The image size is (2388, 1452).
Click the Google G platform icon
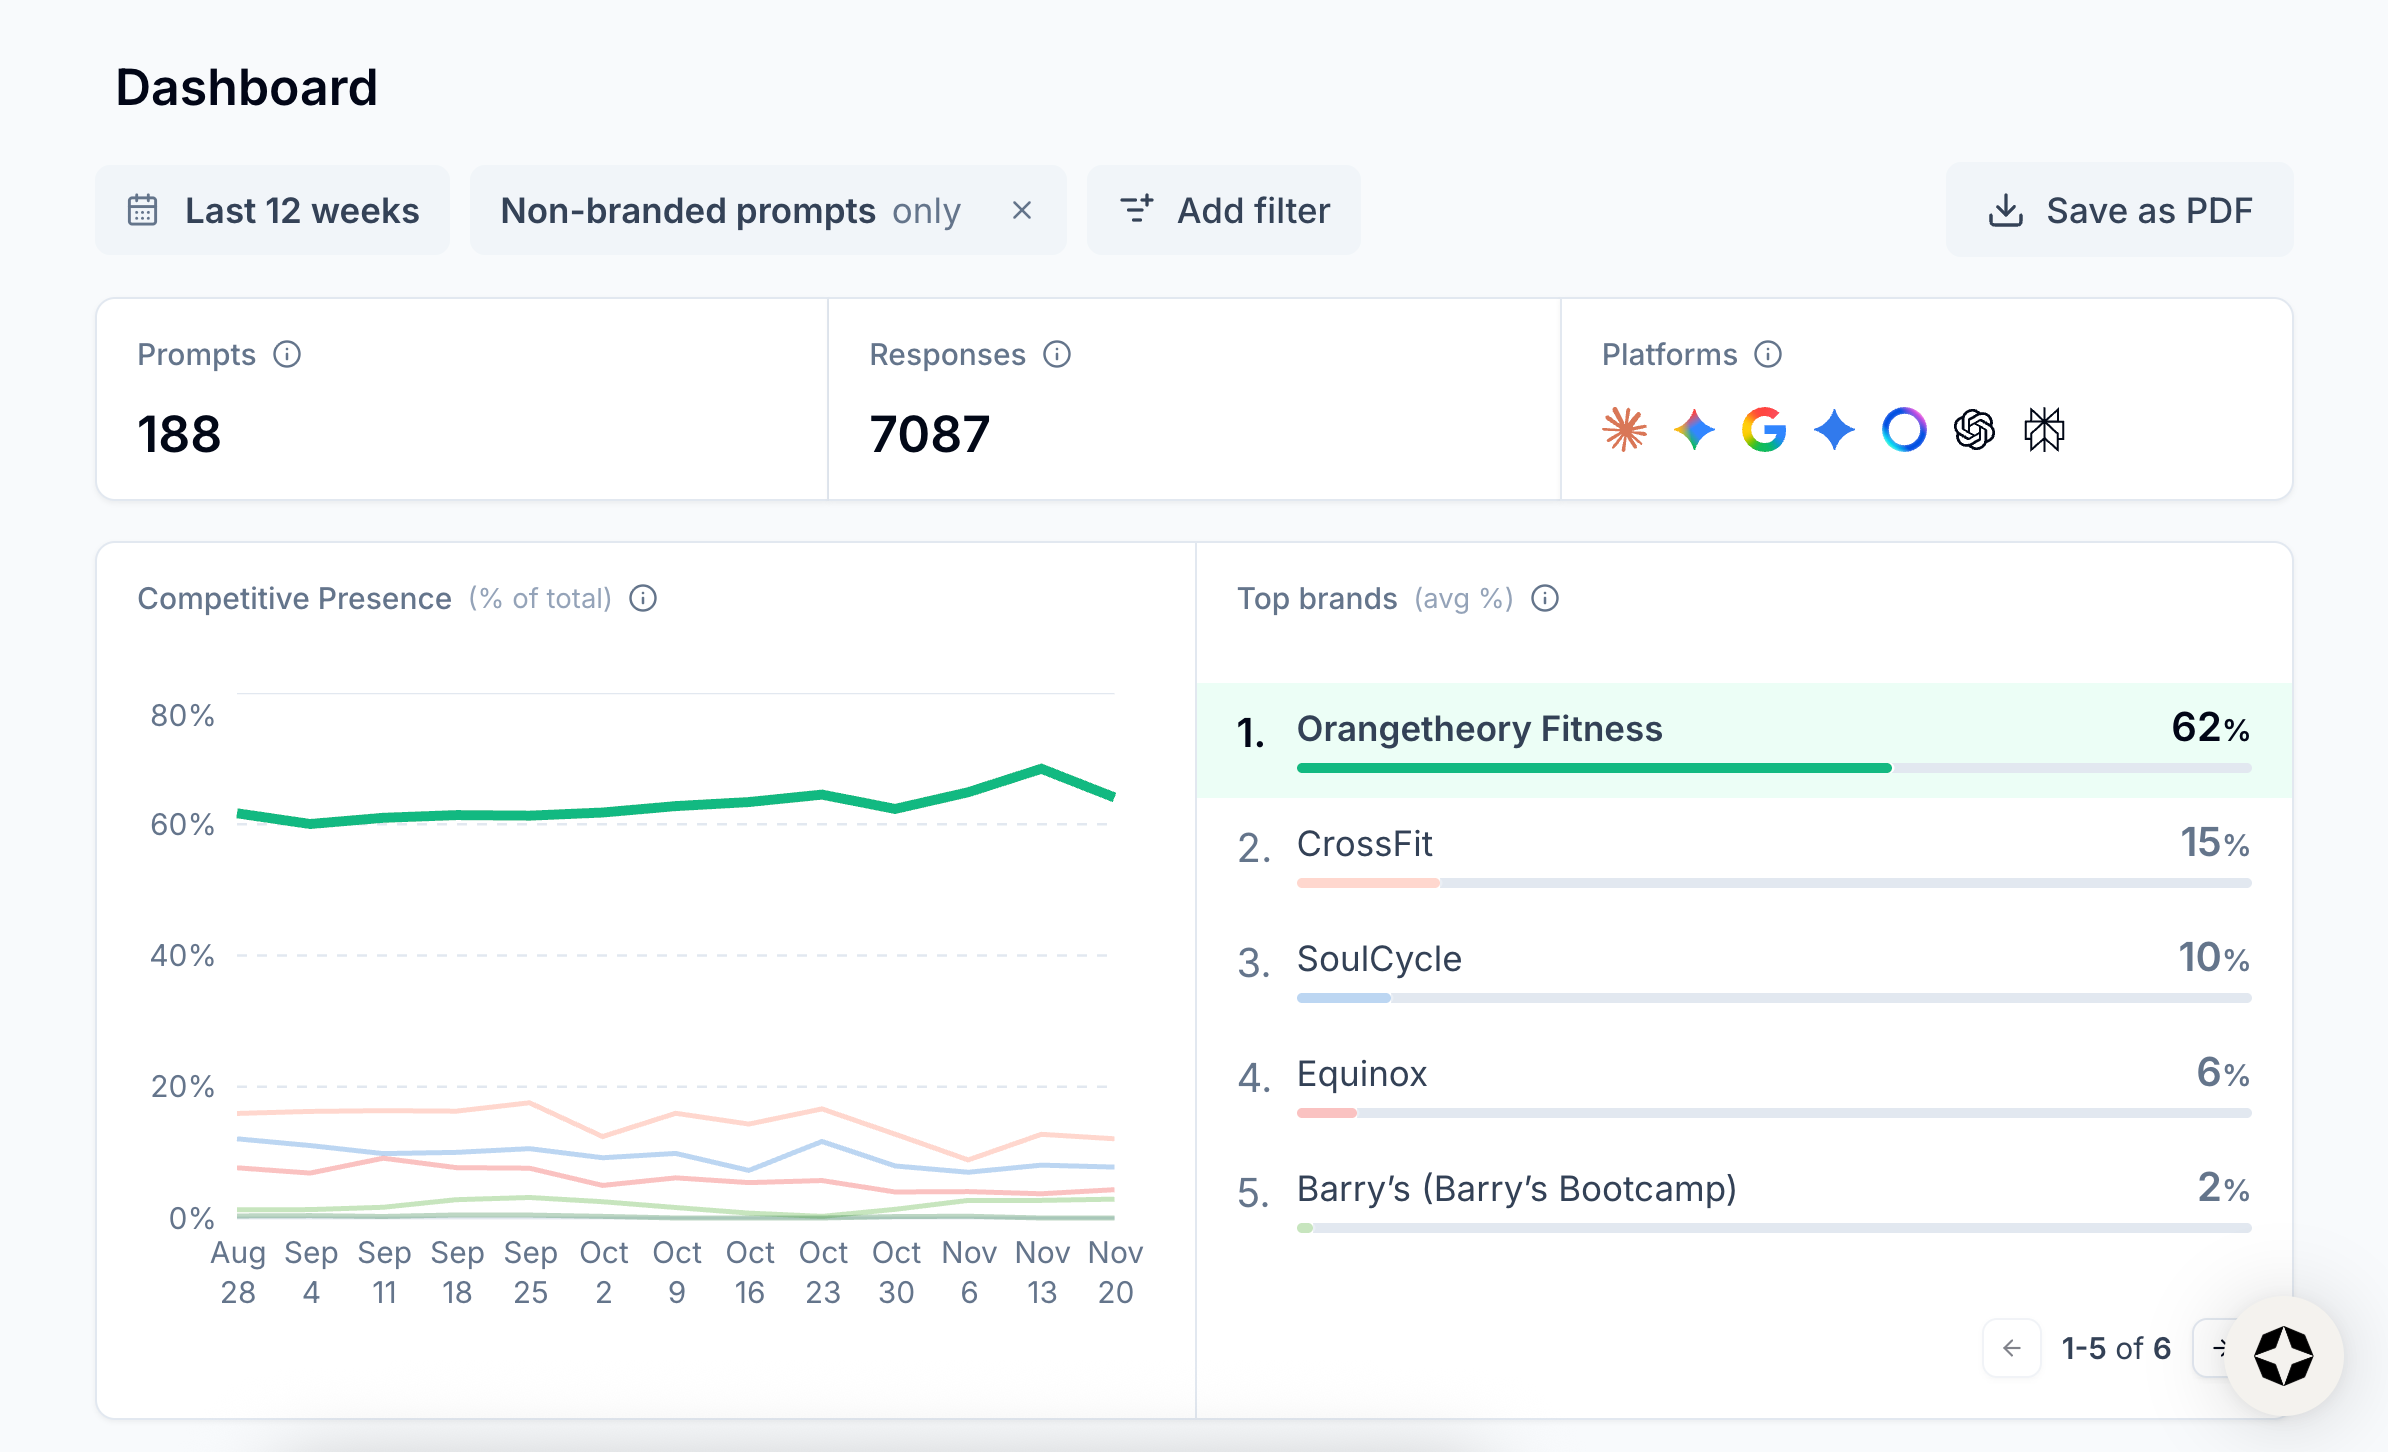pos(1764,430)
